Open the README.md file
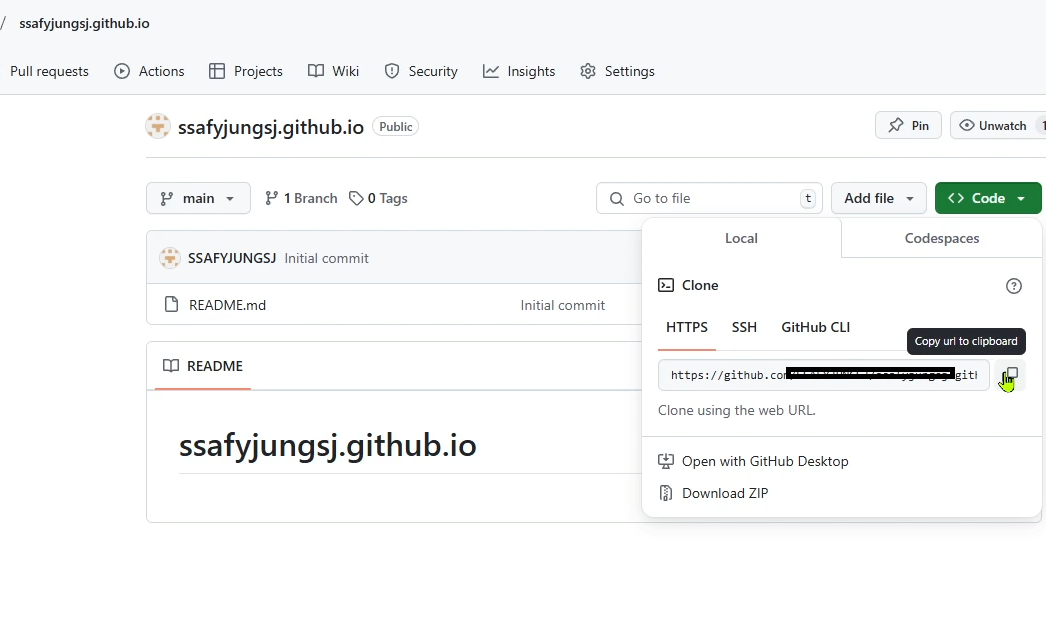1046x627 pixels. (x=227, y=305)
